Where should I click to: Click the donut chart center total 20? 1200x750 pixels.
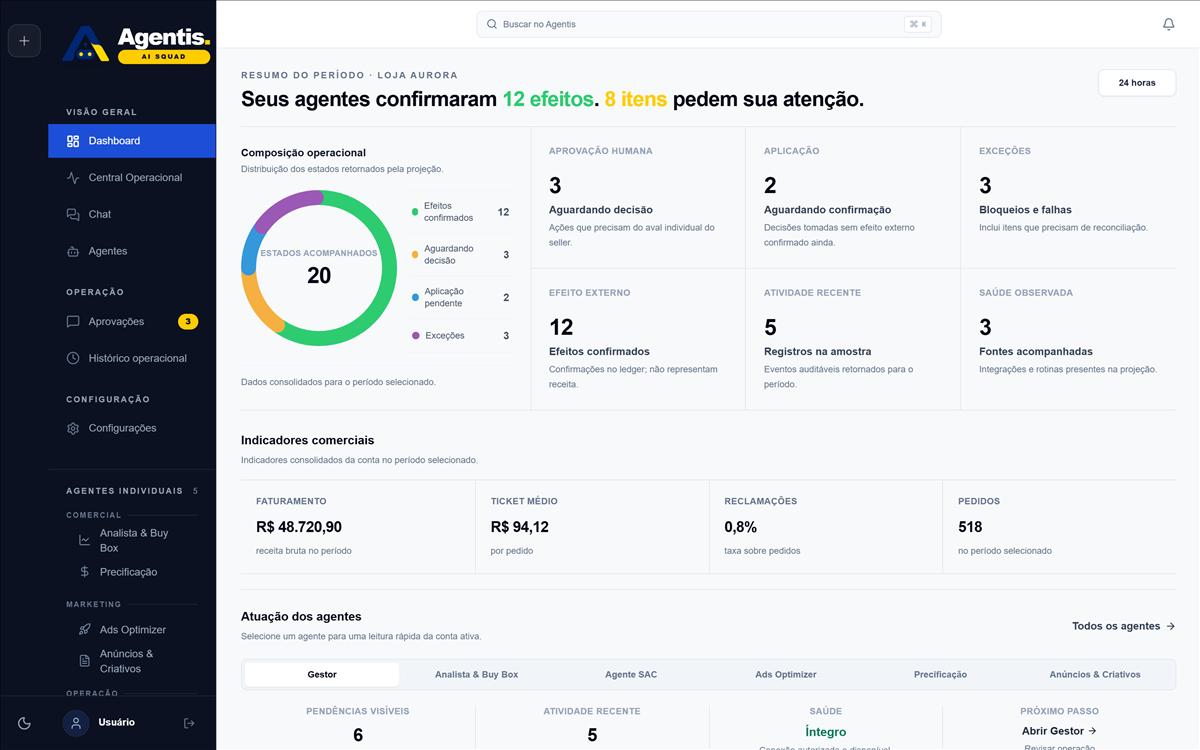(x=319, y=276)
